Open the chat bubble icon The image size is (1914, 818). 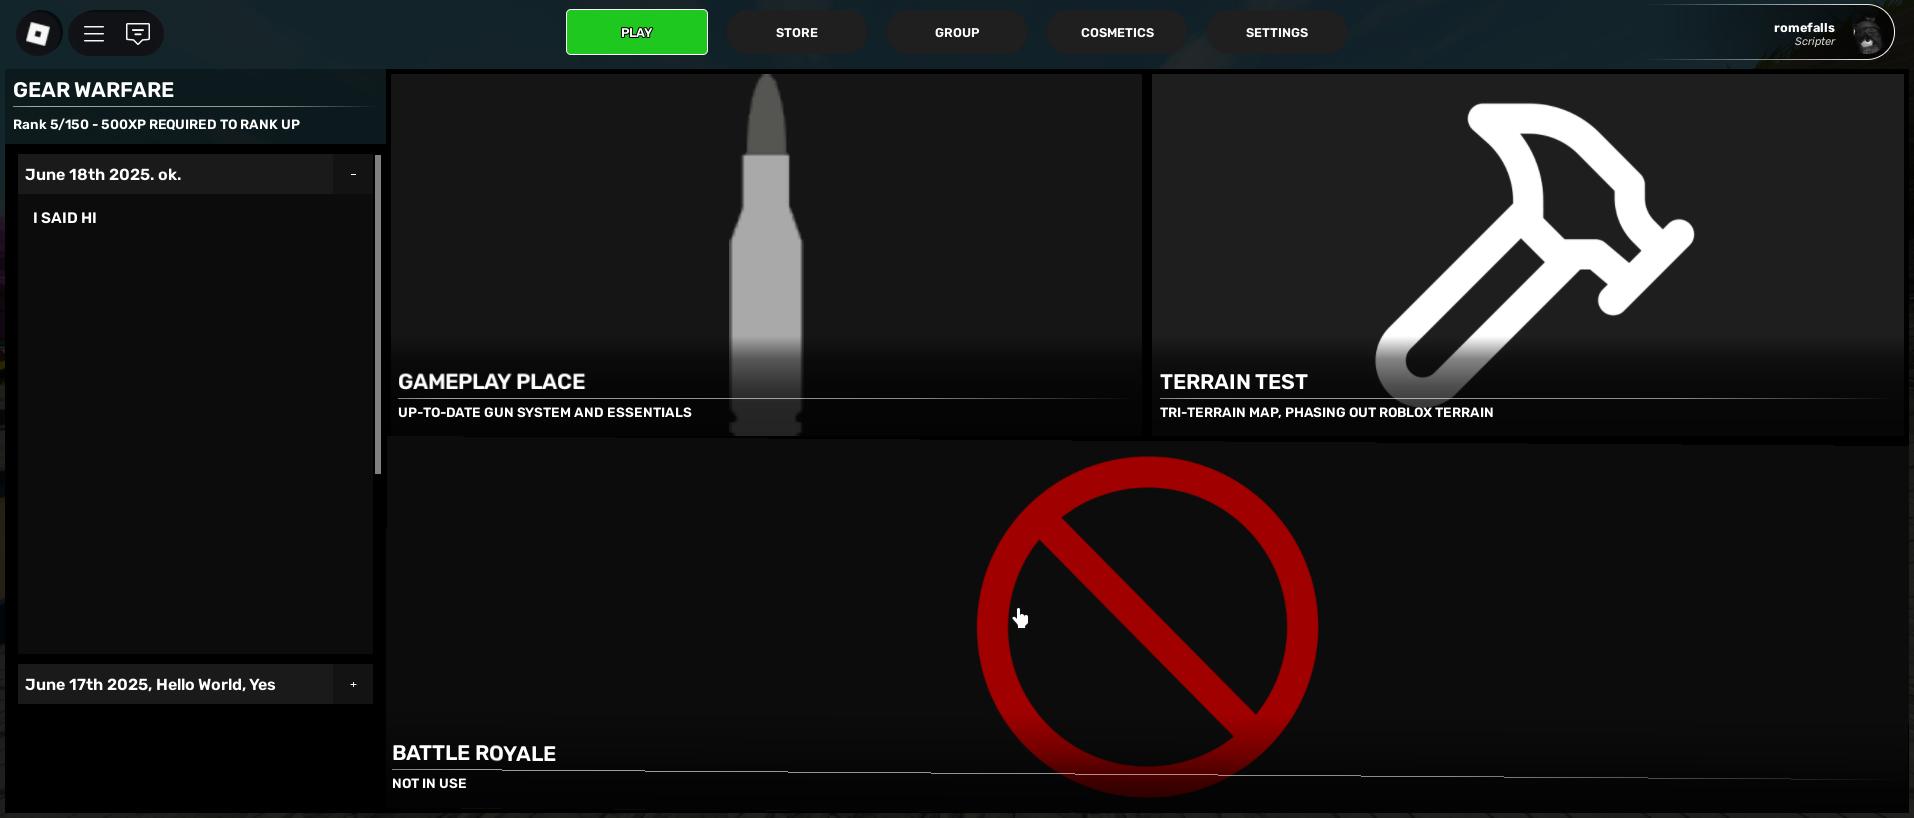138,34
